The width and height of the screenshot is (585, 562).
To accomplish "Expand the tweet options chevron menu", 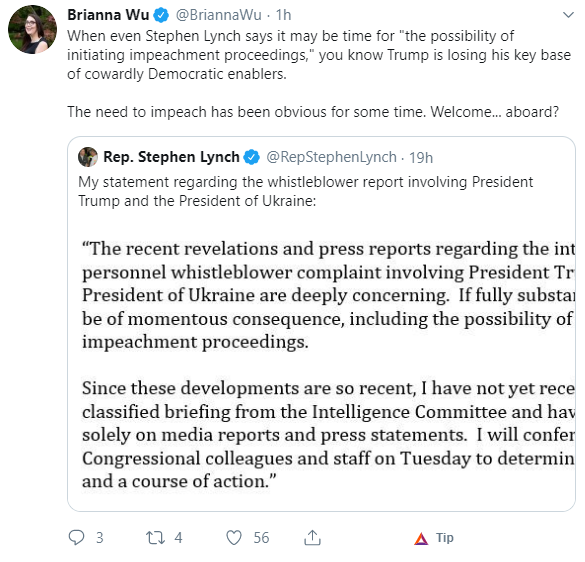I will [568, 15].
